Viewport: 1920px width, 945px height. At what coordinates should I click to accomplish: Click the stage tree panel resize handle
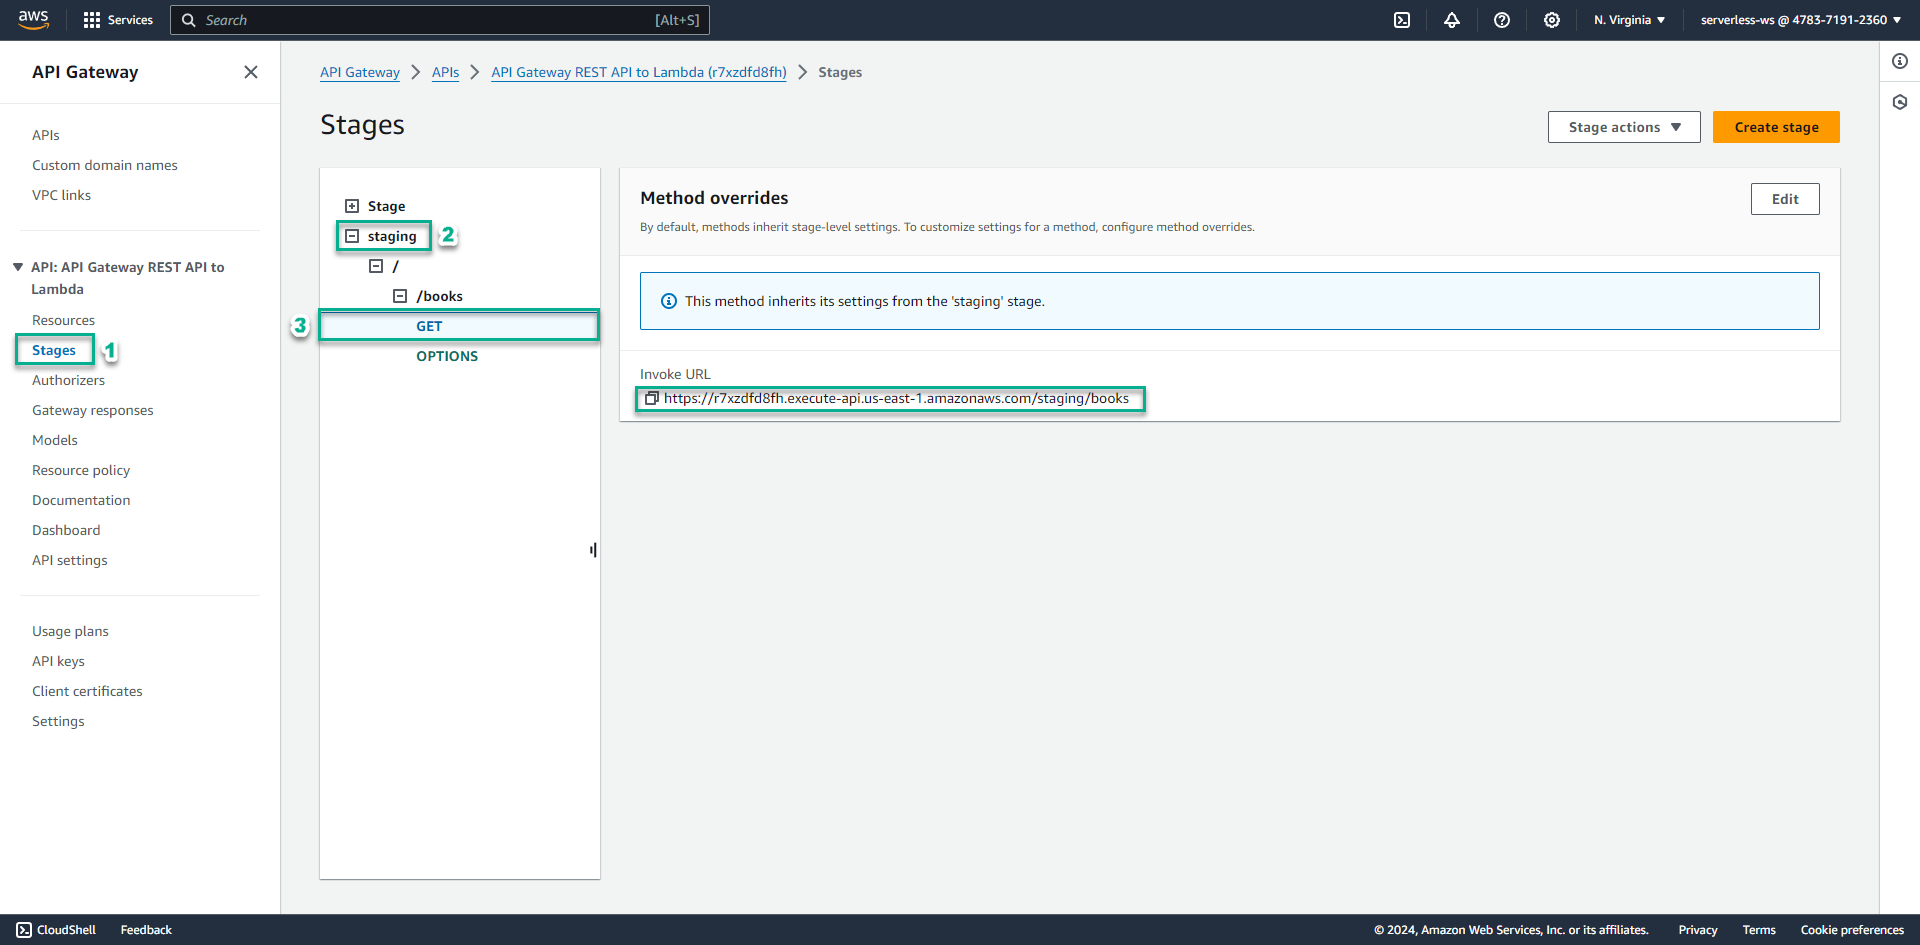point(593,550)
